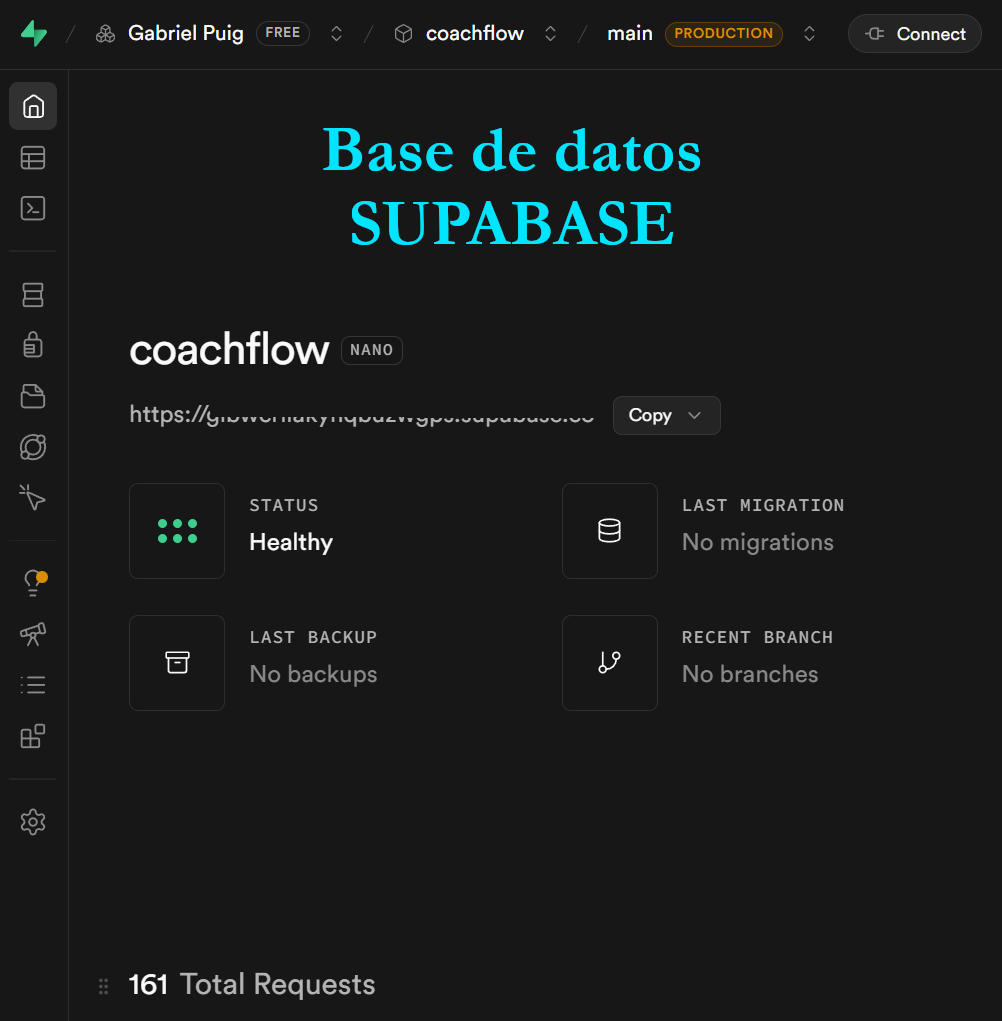Grab the Total Requests drag handle
Image resolution: width=1002 pixels, height=1021 pixels.
103,986
